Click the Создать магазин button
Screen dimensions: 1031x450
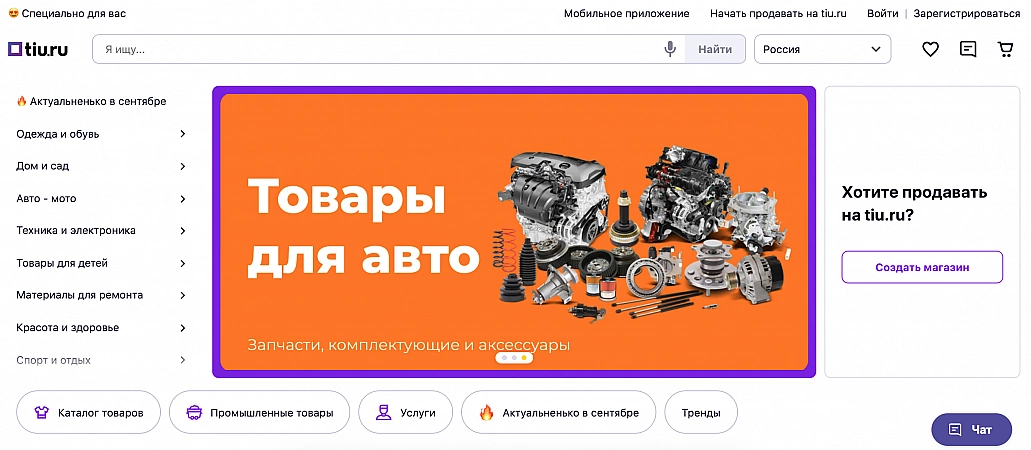[922, 267]
